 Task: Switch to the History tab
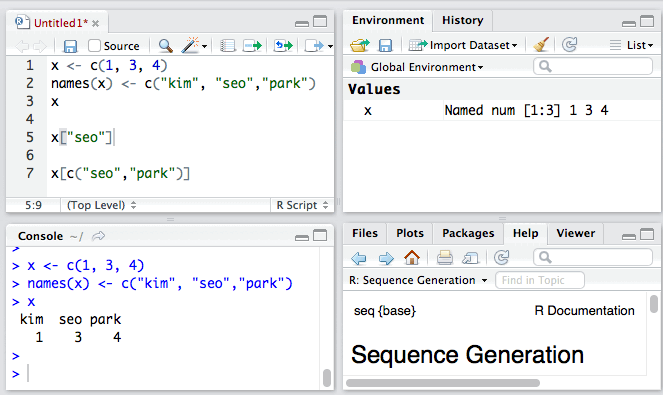pos(463,20)
